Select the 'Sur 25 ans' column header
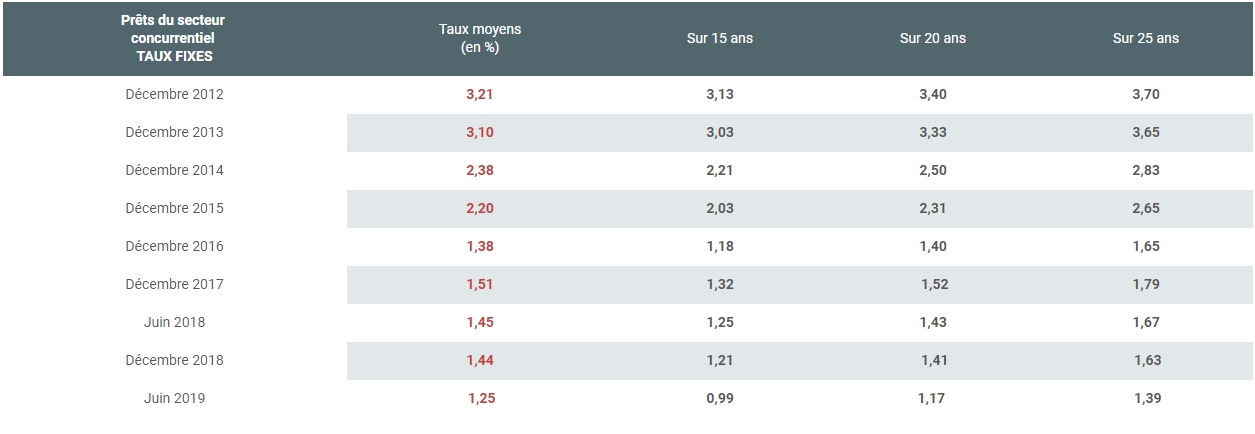This screenshot has width=1255, height=434. [1146, 38]
